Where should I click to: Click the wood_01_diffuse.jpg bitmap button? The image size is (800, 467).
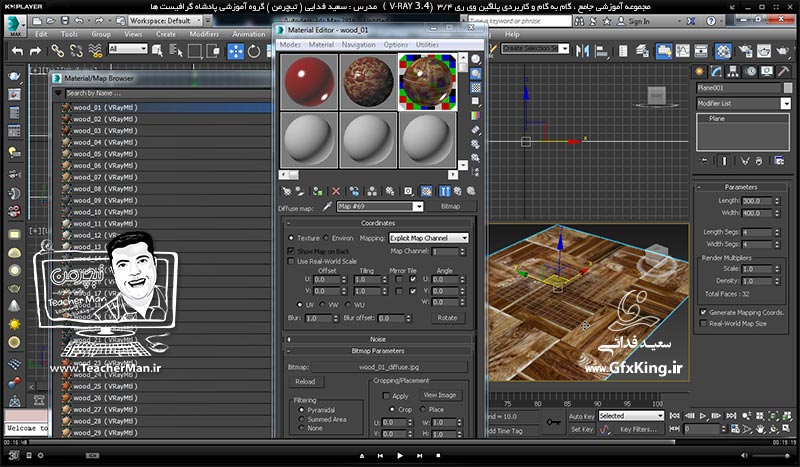pos(389,367)
